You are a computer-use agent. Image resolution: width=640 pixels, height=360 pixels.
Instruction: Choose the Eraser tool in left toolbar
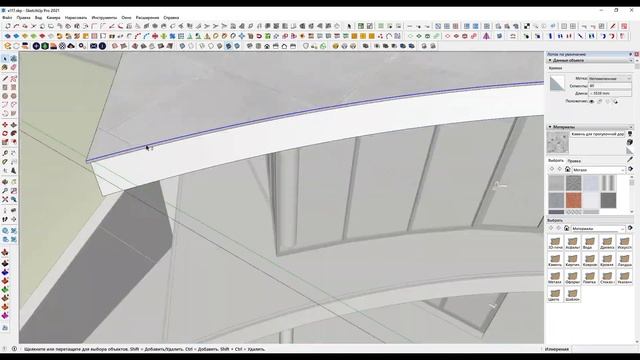13,67
